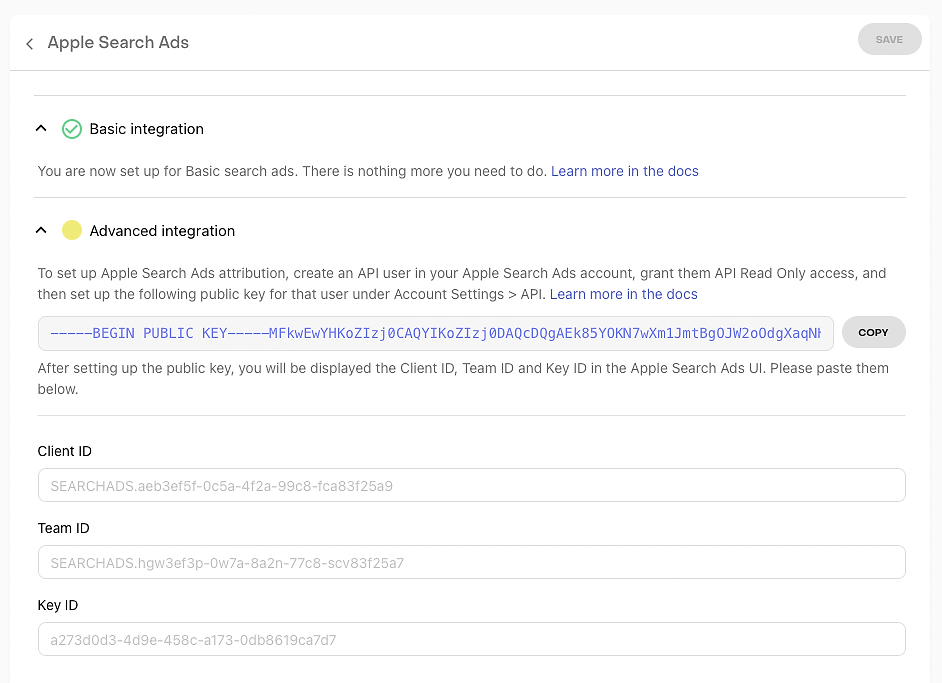
Task: Click the Basic integration heading
Action: [147, 129]
